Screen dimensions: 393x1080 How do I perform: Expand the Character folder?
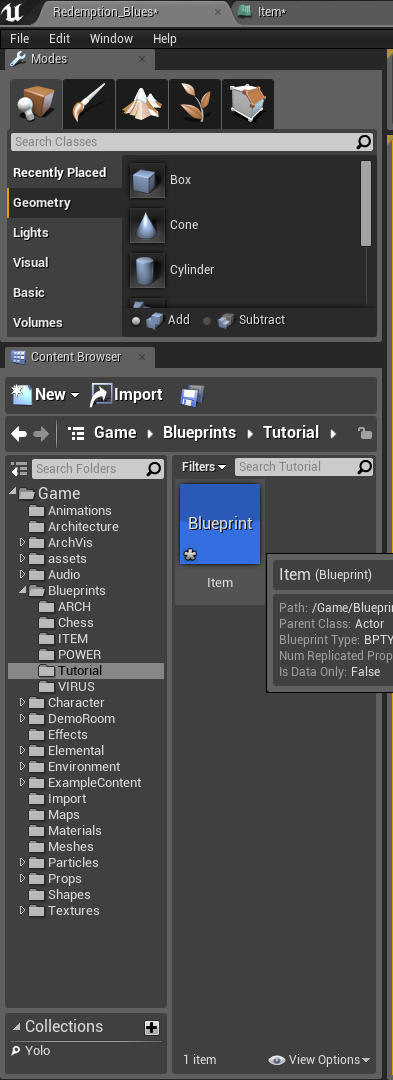click(23, 703)
